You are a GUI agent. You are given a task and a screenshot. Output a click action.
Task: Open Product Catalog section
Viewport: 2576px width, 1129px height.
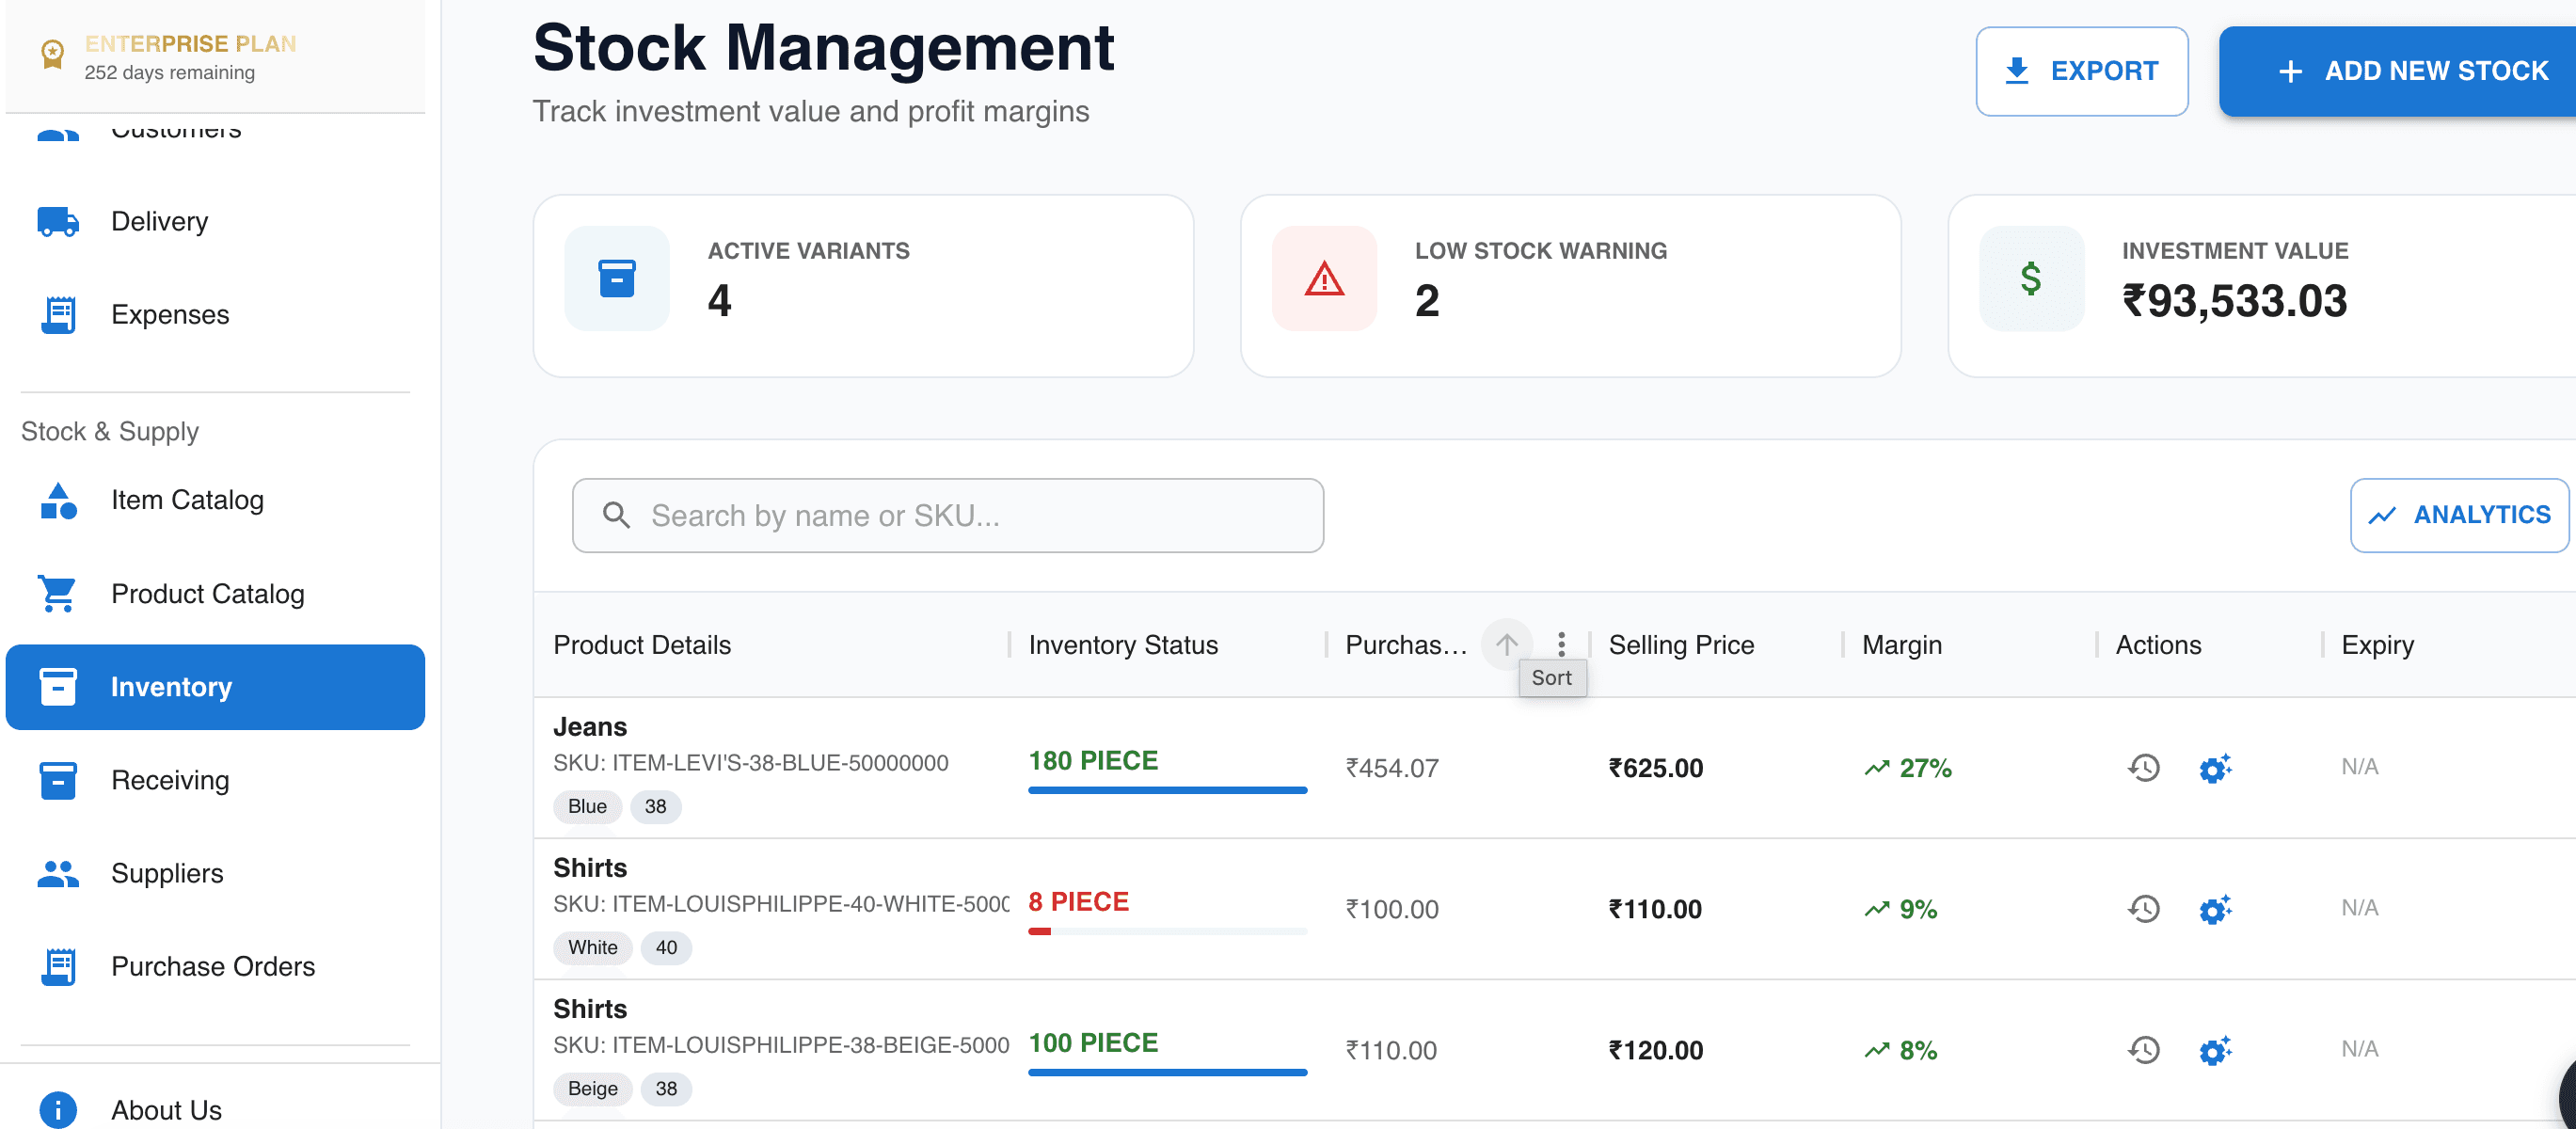(x=215, y=593)
